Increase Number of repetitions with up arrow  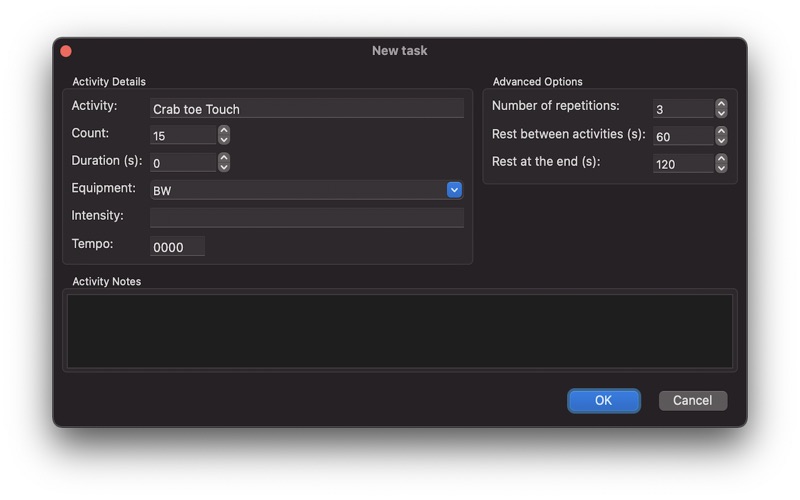(721, 104)
